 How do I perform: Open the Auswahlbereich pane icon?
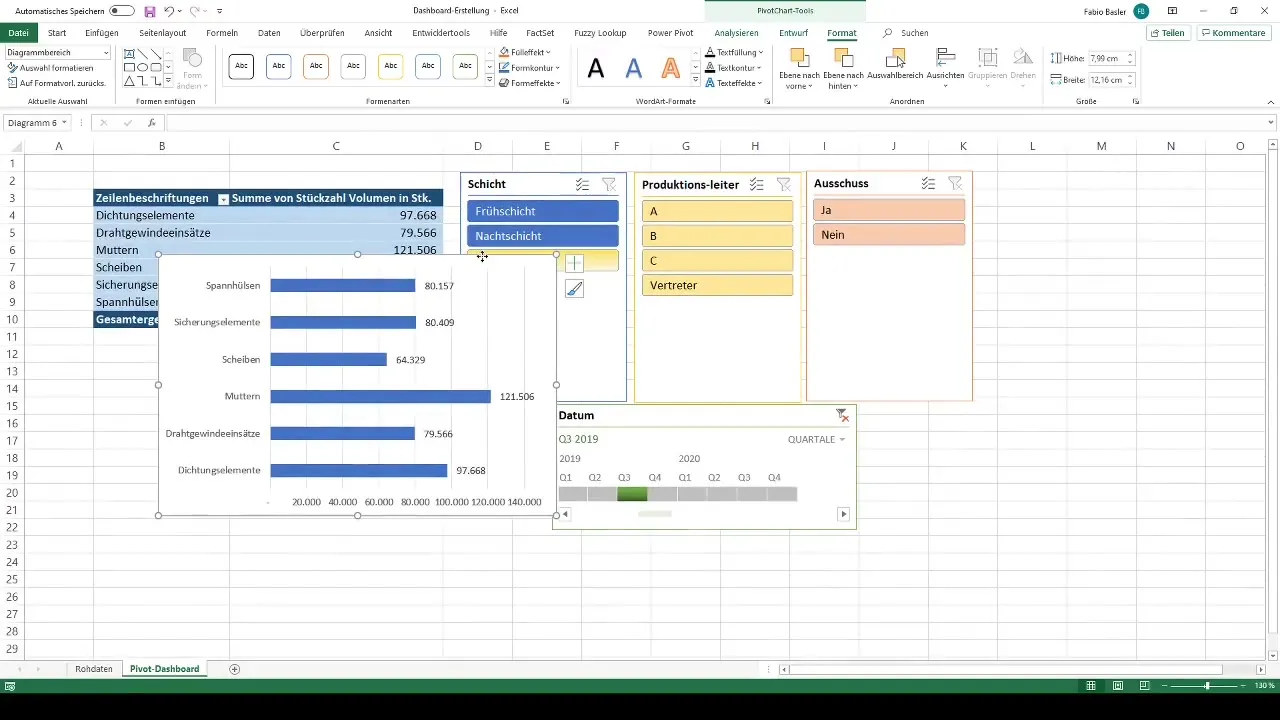895,57
